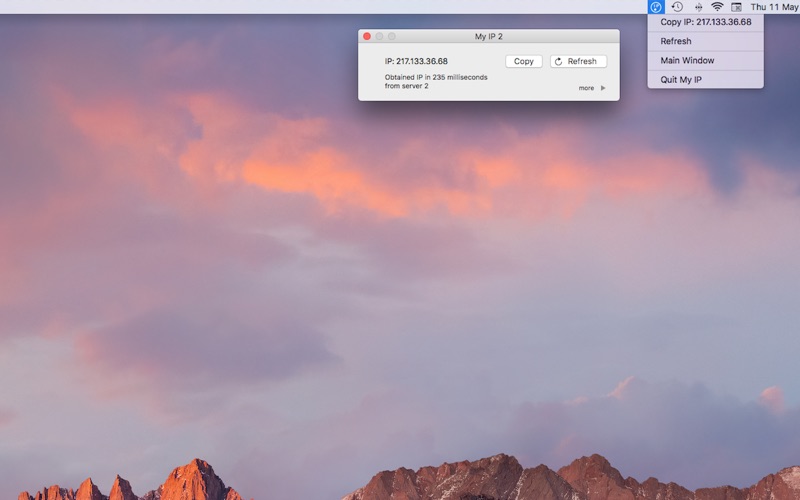Screen dimensions: 800x500
Task: Expand details with the more triangle
Action: pos(603,88)
